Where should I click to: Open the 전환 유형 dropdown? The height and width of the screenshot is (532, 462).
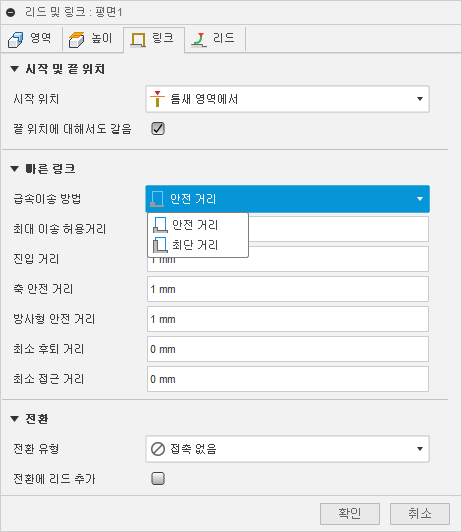tap(288, 449)
